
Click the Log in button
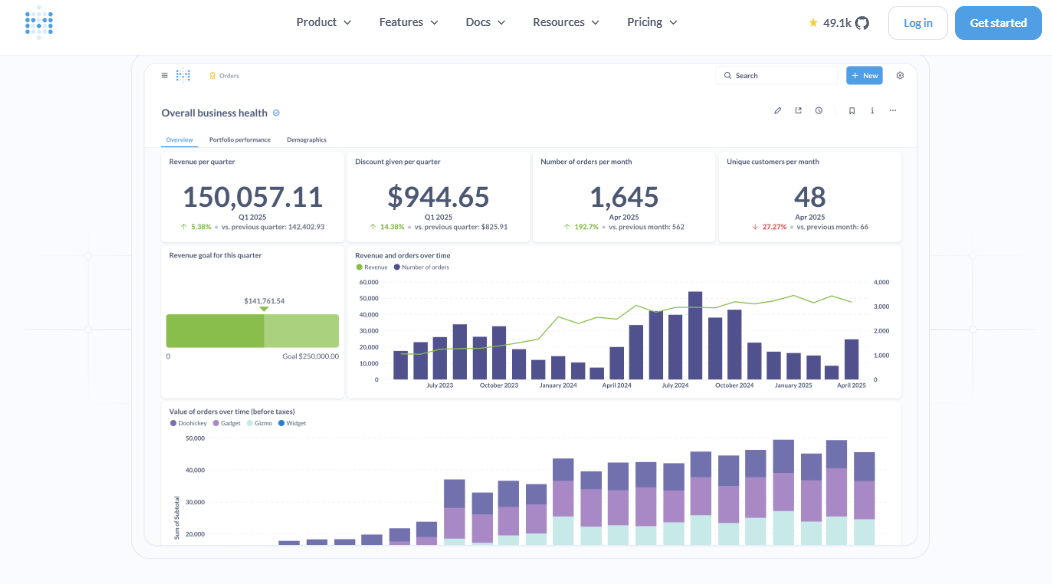point(918,23)
